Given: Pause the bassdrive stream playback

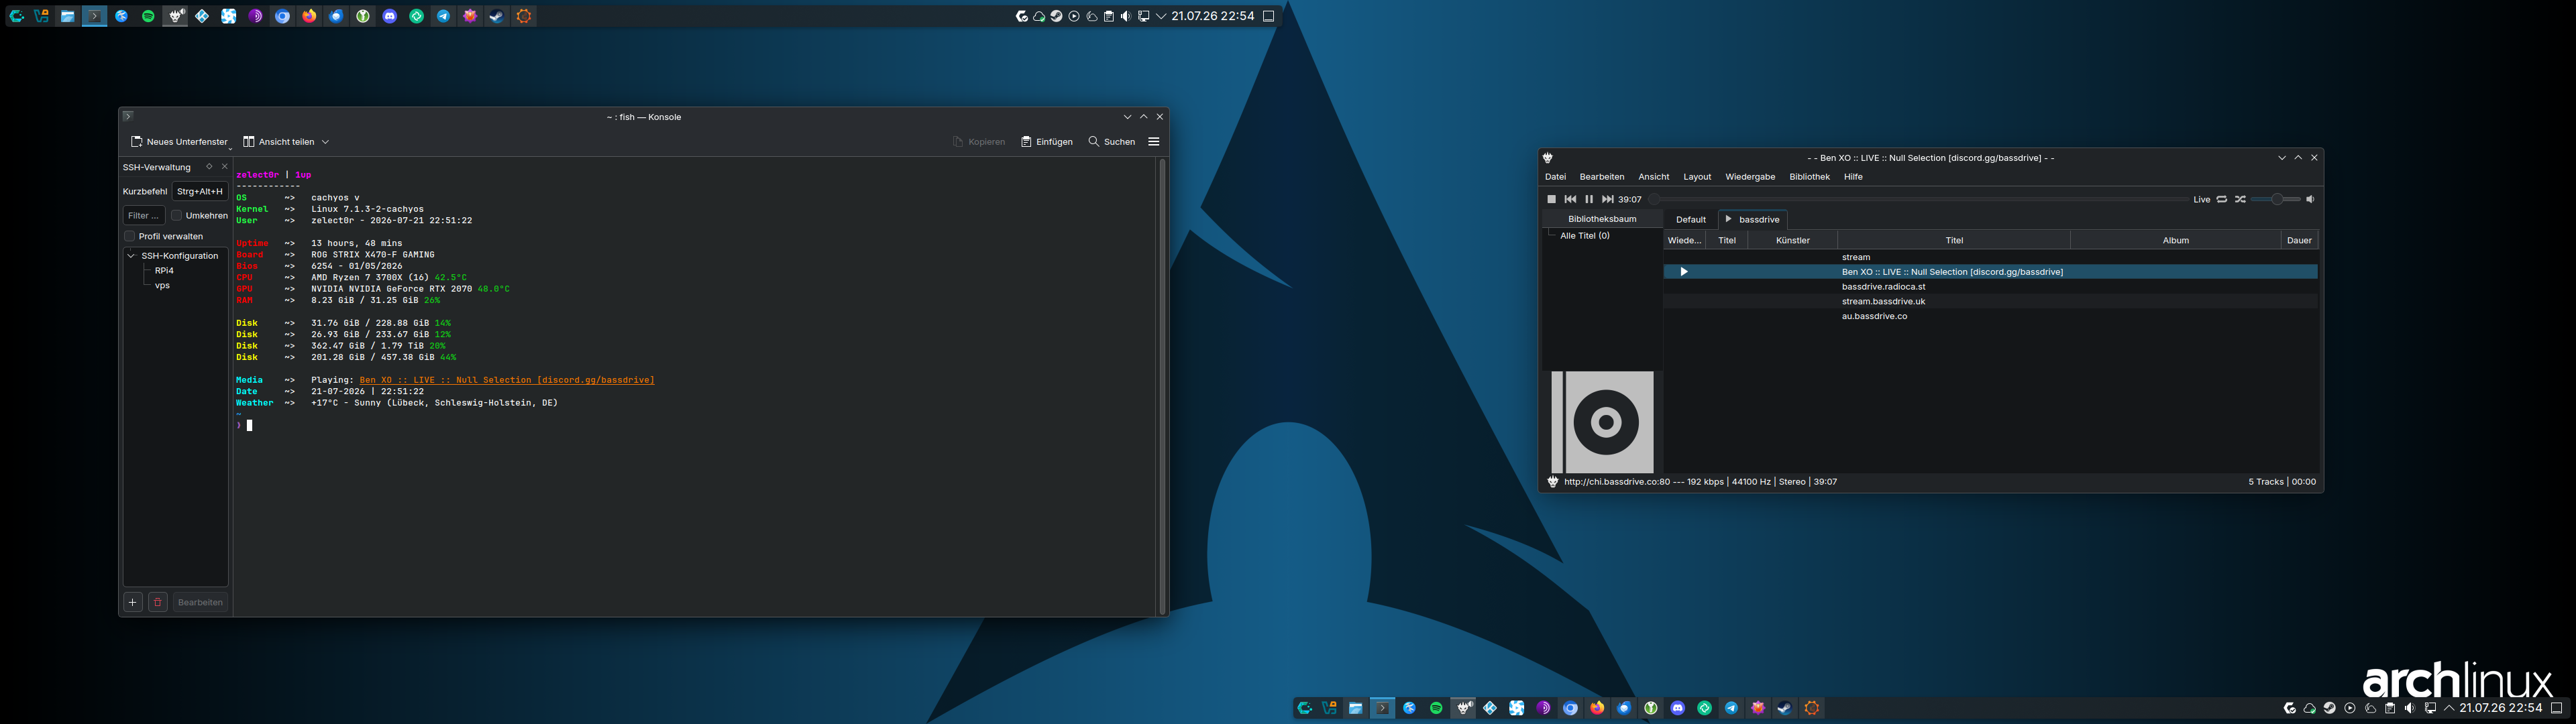Looking at the screenshot, I should pos(1589,199).
